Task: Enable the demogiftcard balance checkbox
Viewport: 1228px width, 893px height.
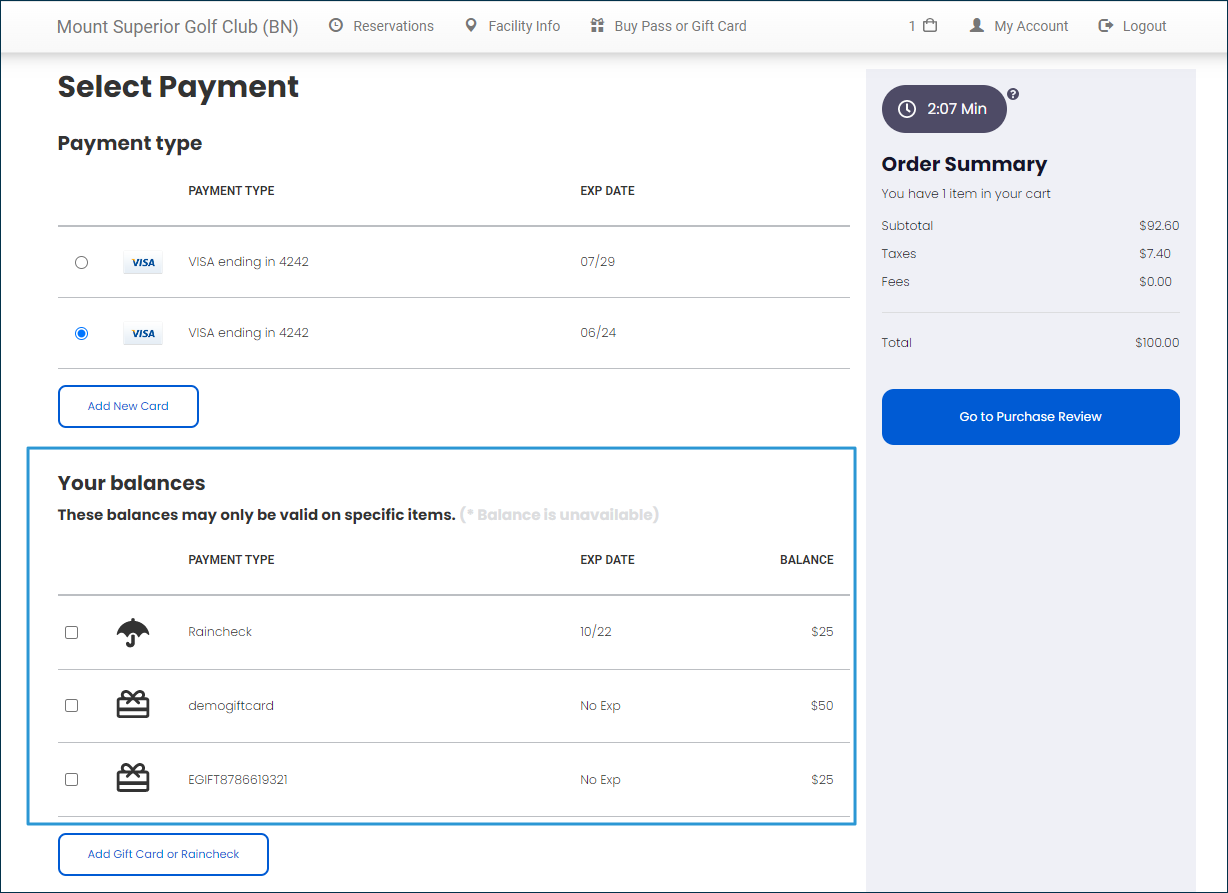Action: pos(71,705)
